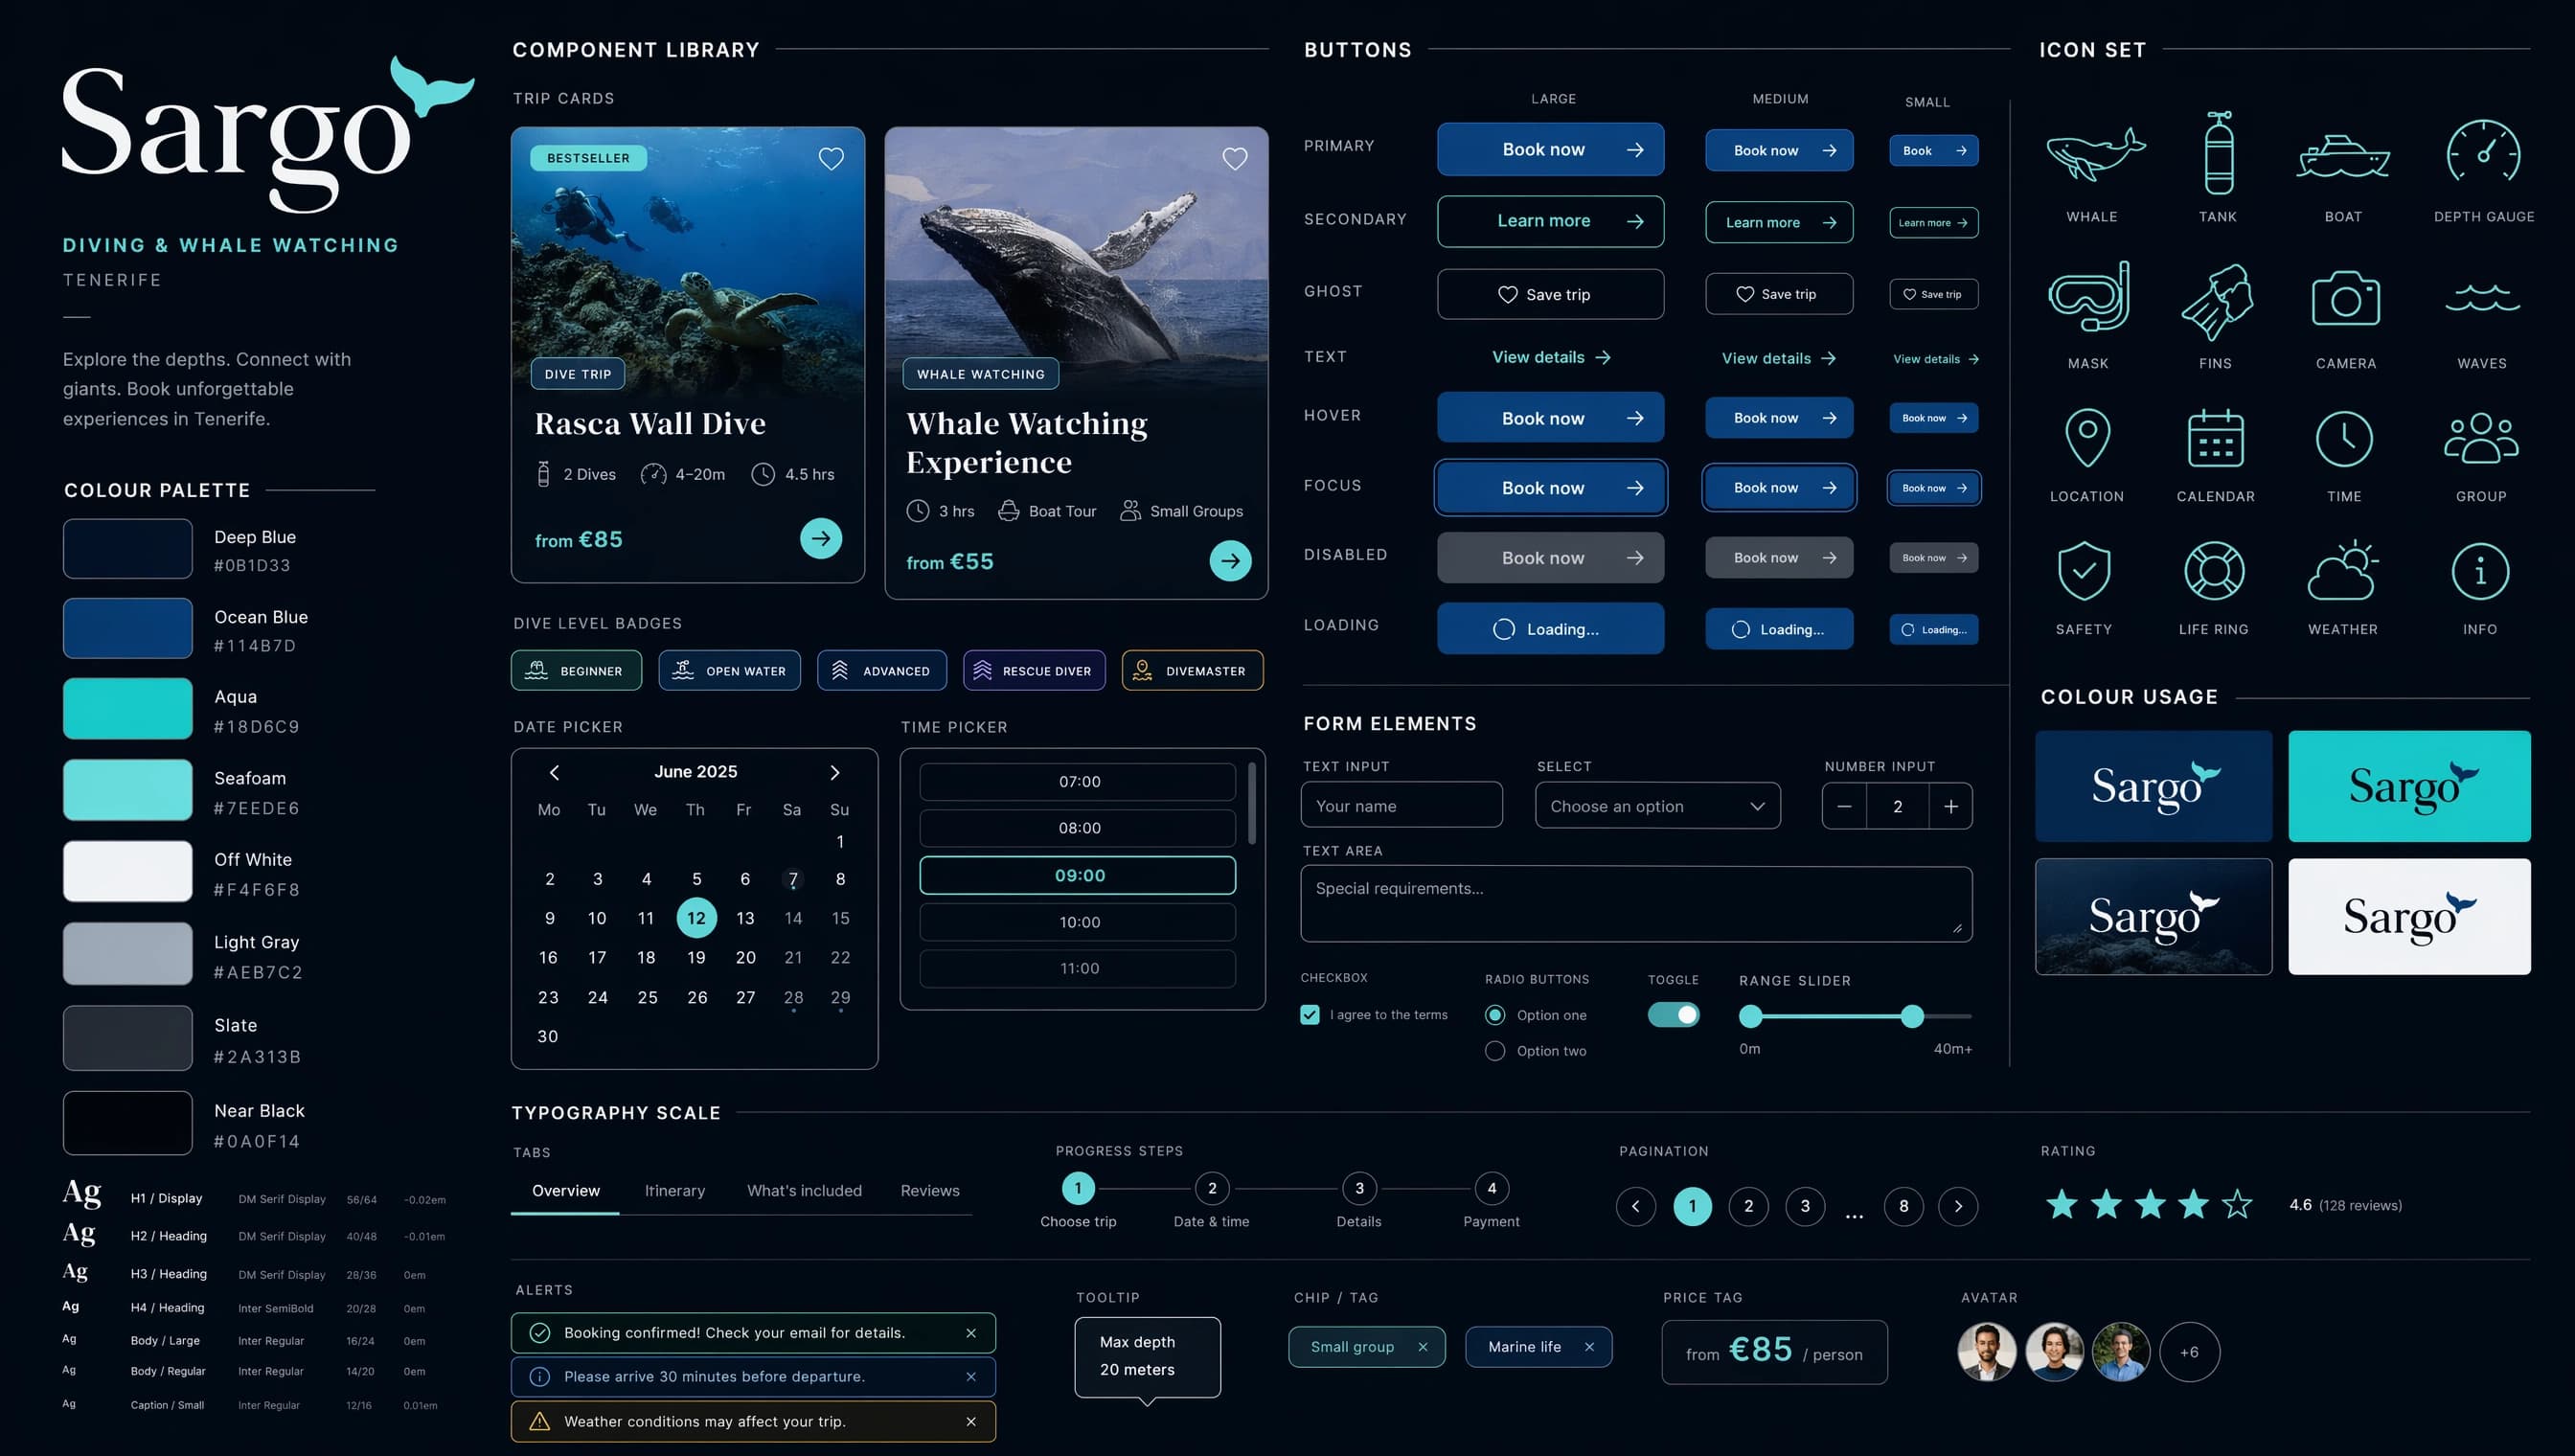The image size is (2575, 1456).
Task: Remove the Marine life chip
Action: [x=1588, y=1347]
